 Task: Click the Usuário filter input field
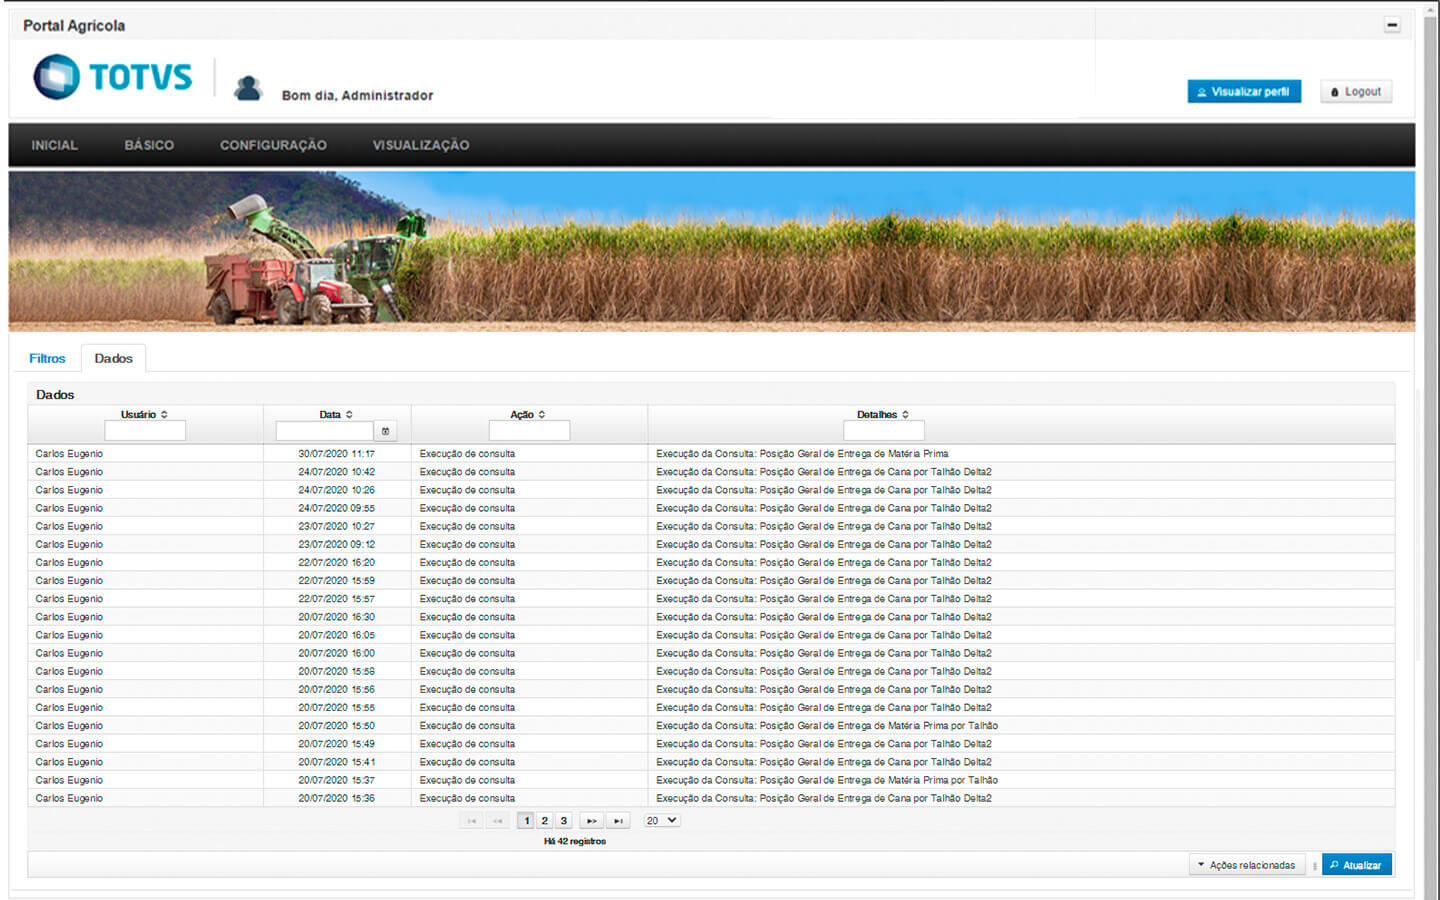145,431
